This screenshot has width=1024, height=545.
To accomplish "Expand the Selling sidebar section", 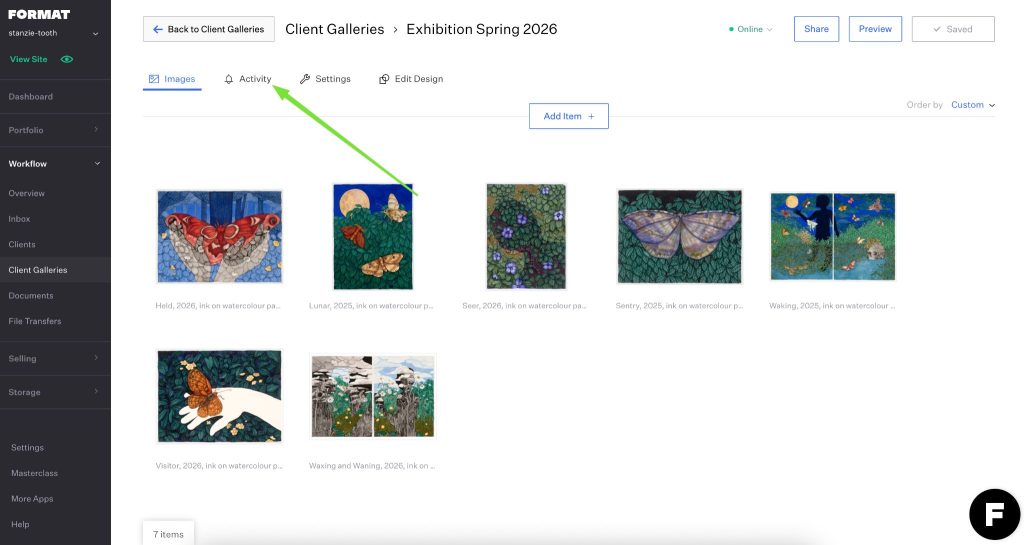I will click(55, 358).
